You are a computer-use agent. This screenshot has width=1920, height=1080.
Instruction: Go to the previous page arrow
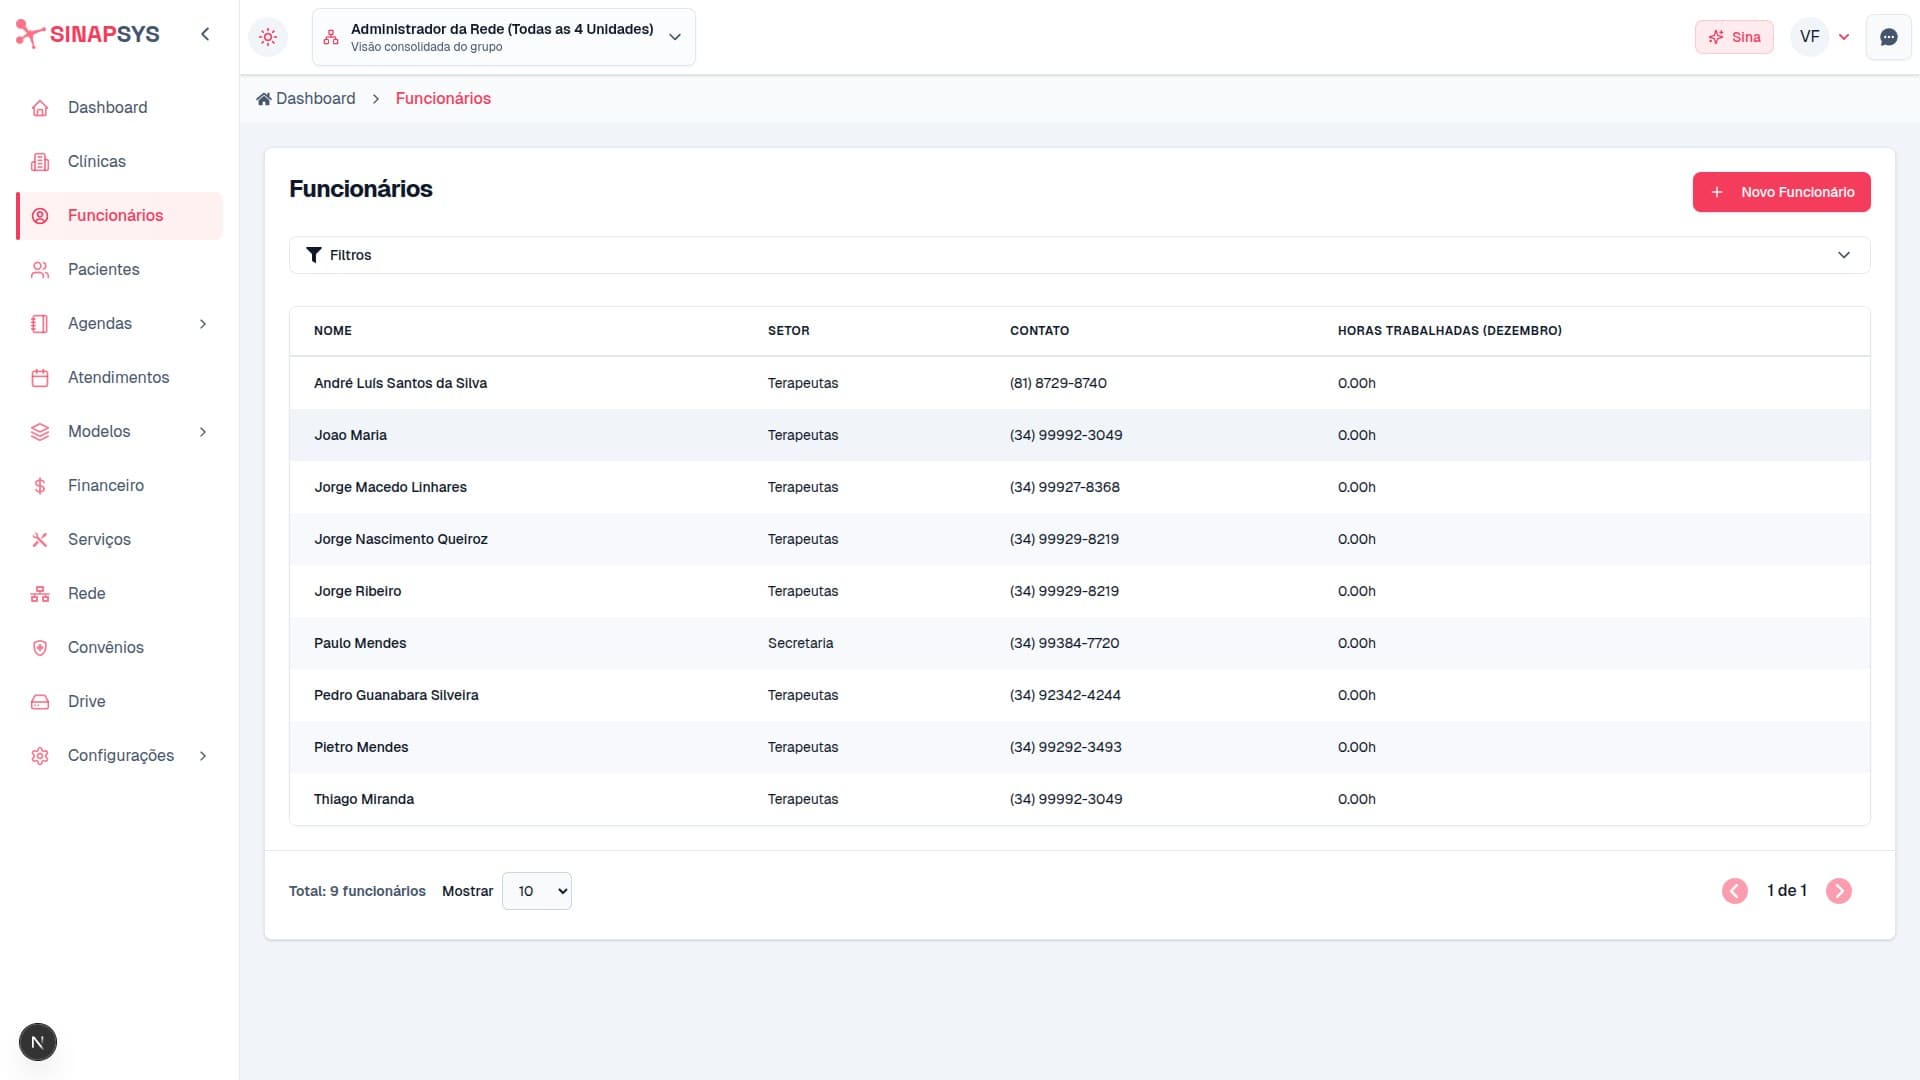[1735, 891]
